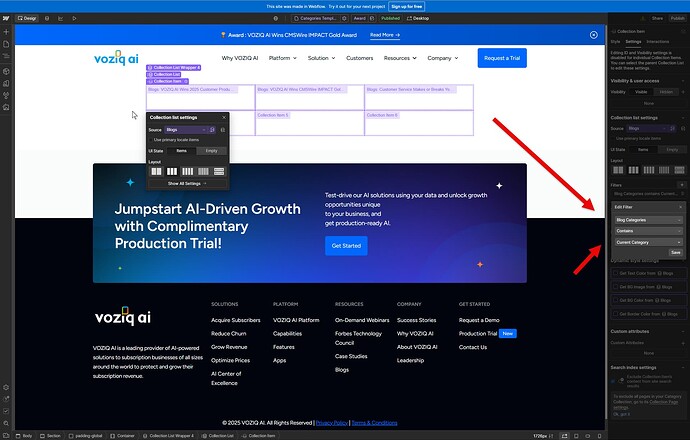This screenshot has height=440, width=690.
Task: Open the Current Category value dropdown
Action: point(648,242)
